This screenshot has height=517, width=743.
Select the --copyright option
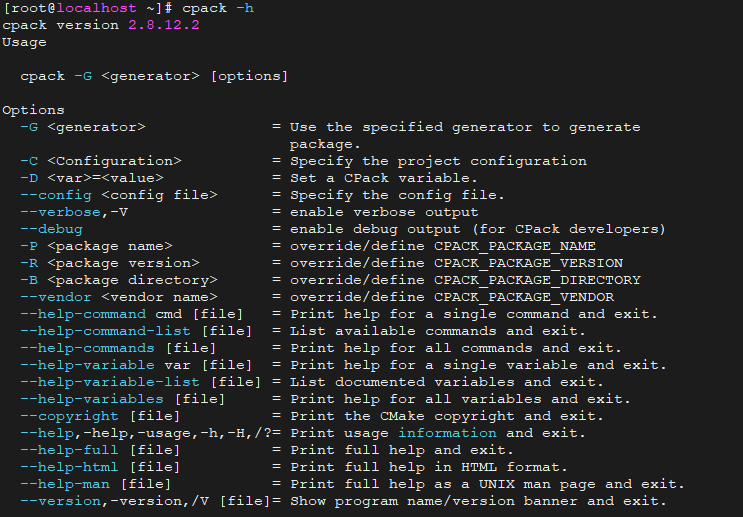[x=69, y=416]
